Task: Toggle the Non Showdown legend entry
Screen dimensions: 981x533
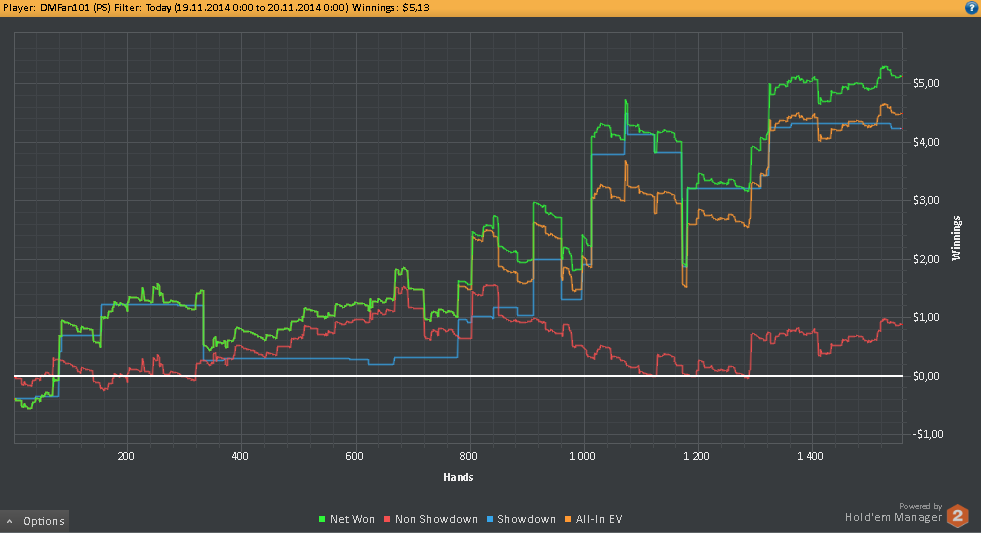Action: click(x=430, y=519)
